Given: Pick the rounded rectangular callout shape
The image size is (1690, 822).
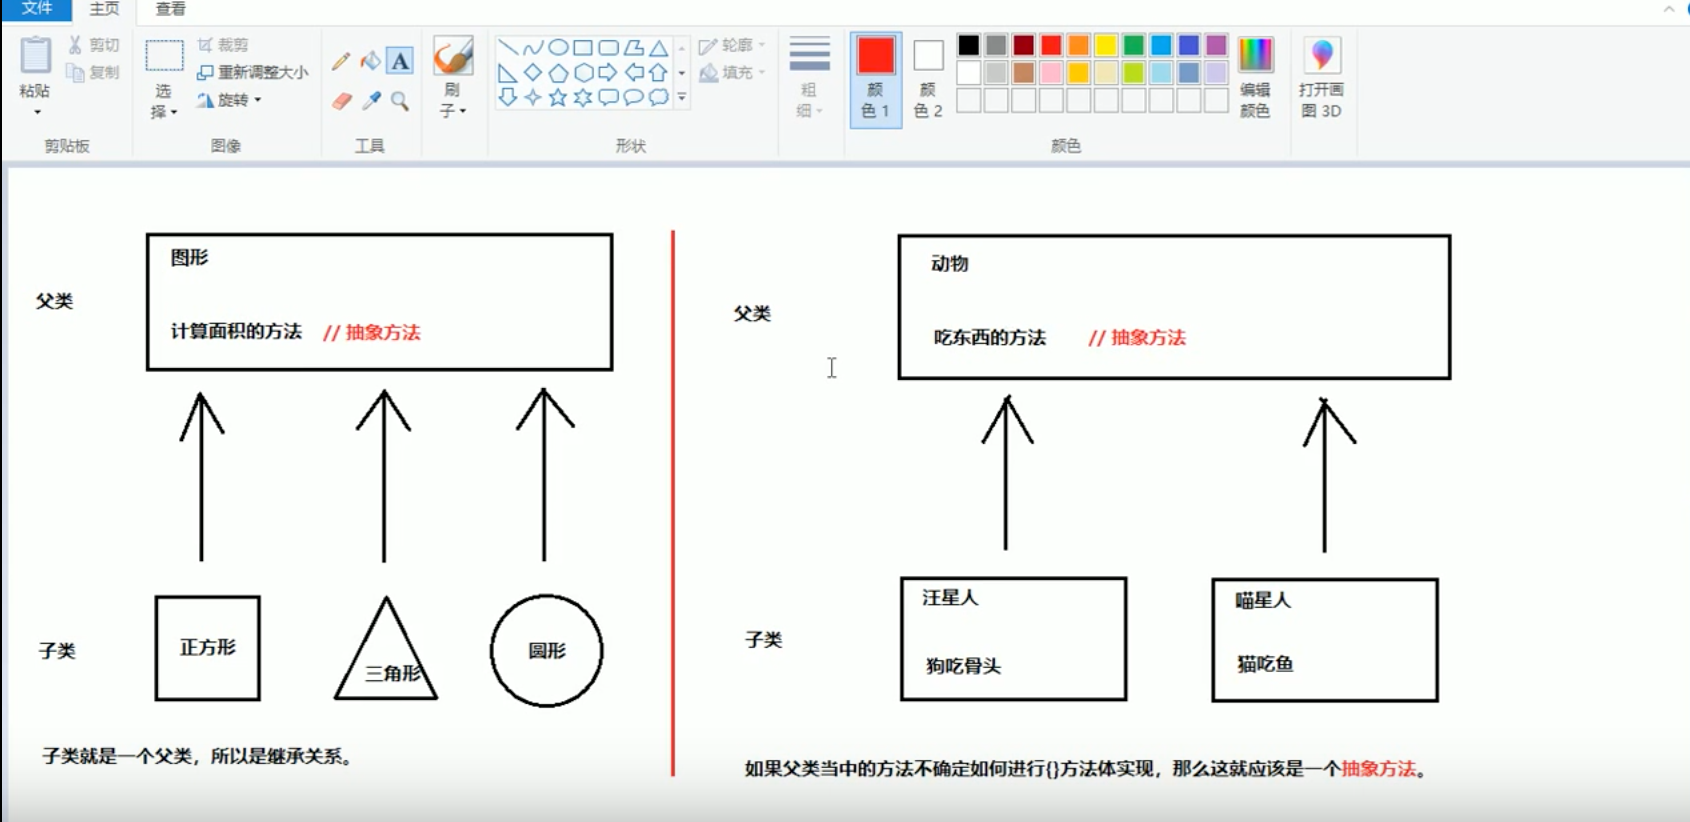Looking at the screenshot, I should [608, 97].
